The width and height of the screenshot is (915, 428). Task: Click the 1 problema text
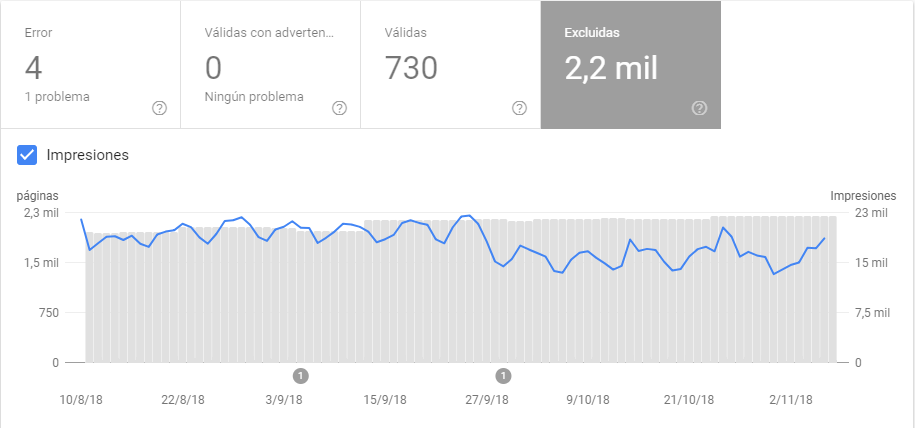[57, 97]
